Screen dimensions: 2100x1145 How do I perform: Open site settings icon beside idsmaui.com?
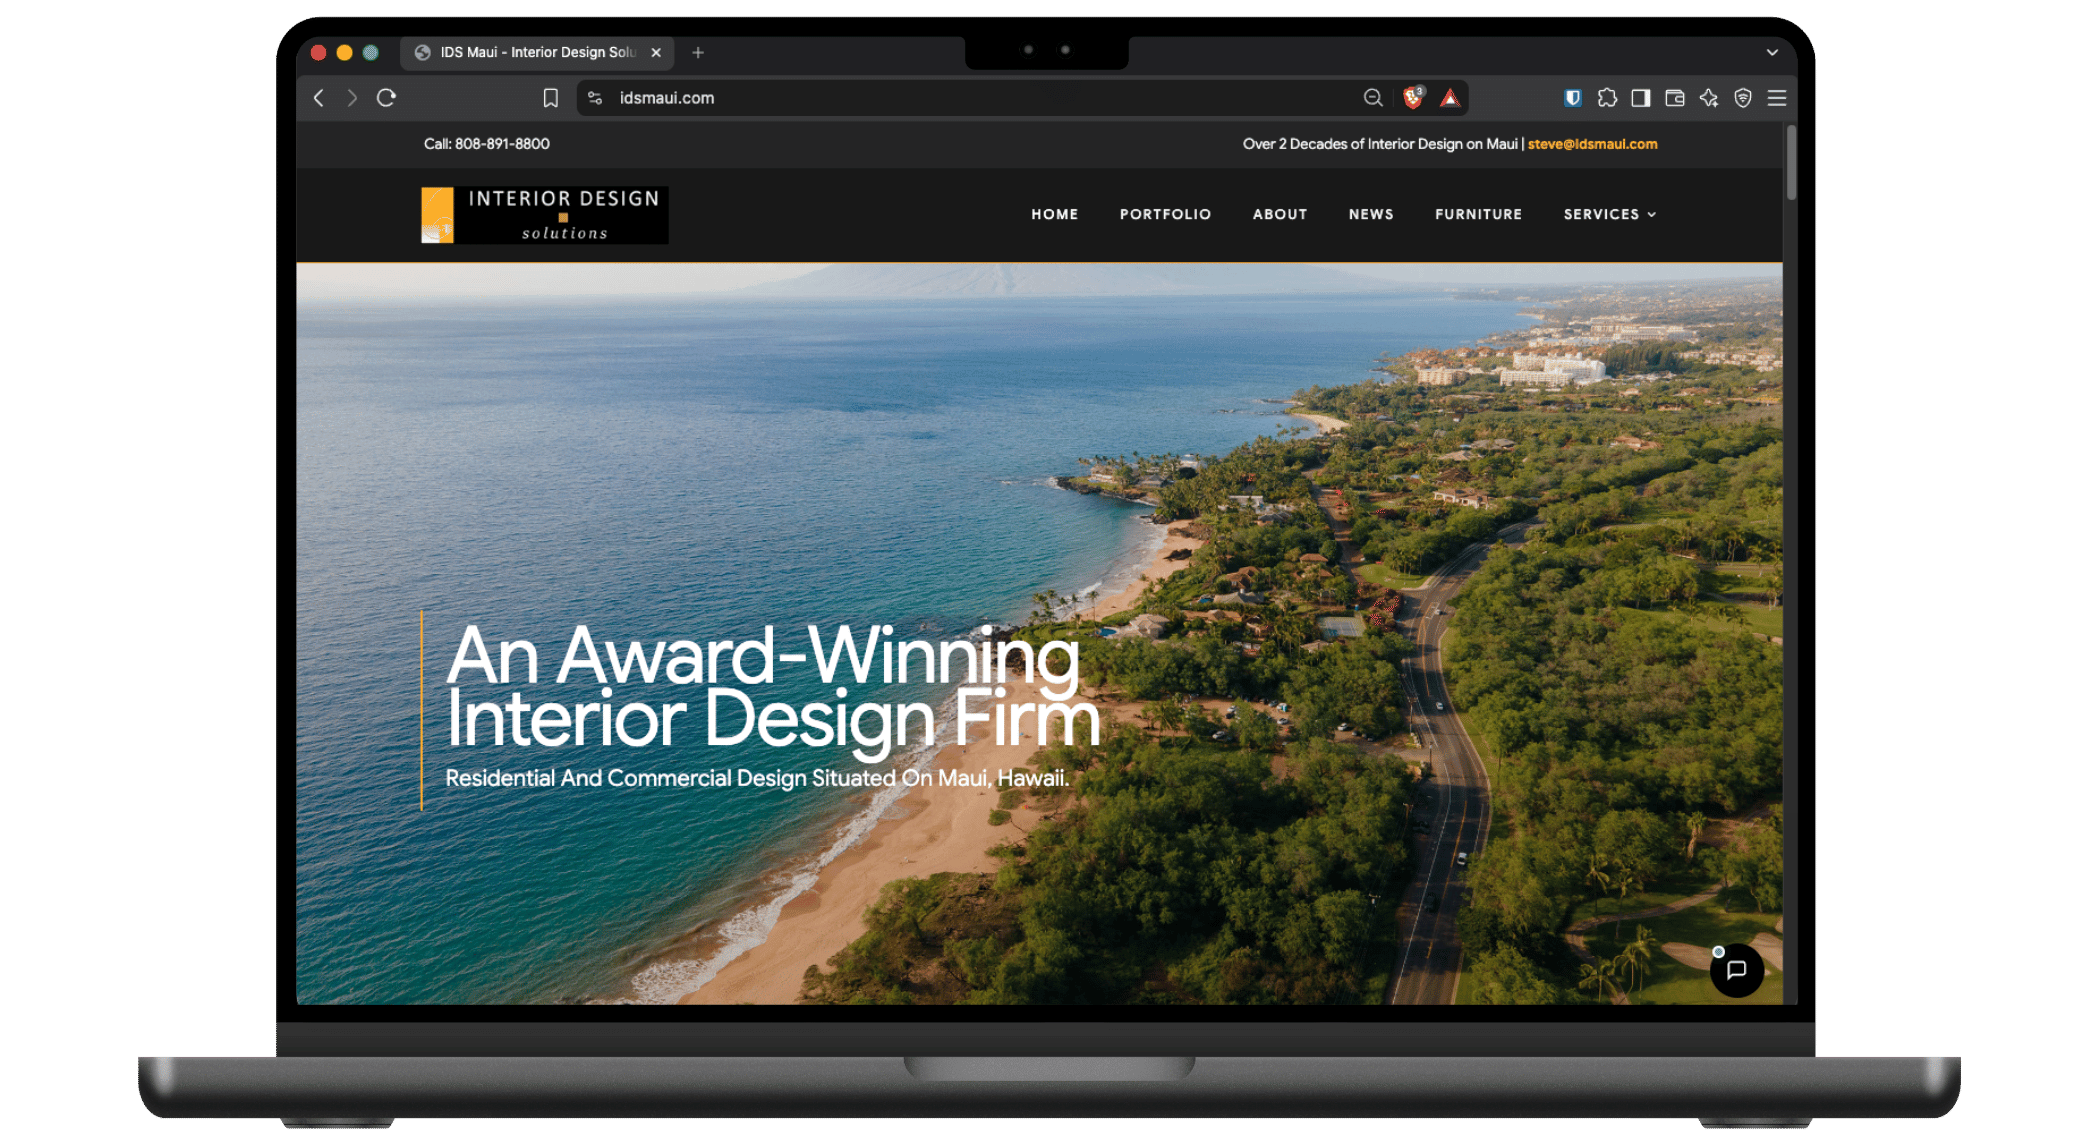(595, 98)
